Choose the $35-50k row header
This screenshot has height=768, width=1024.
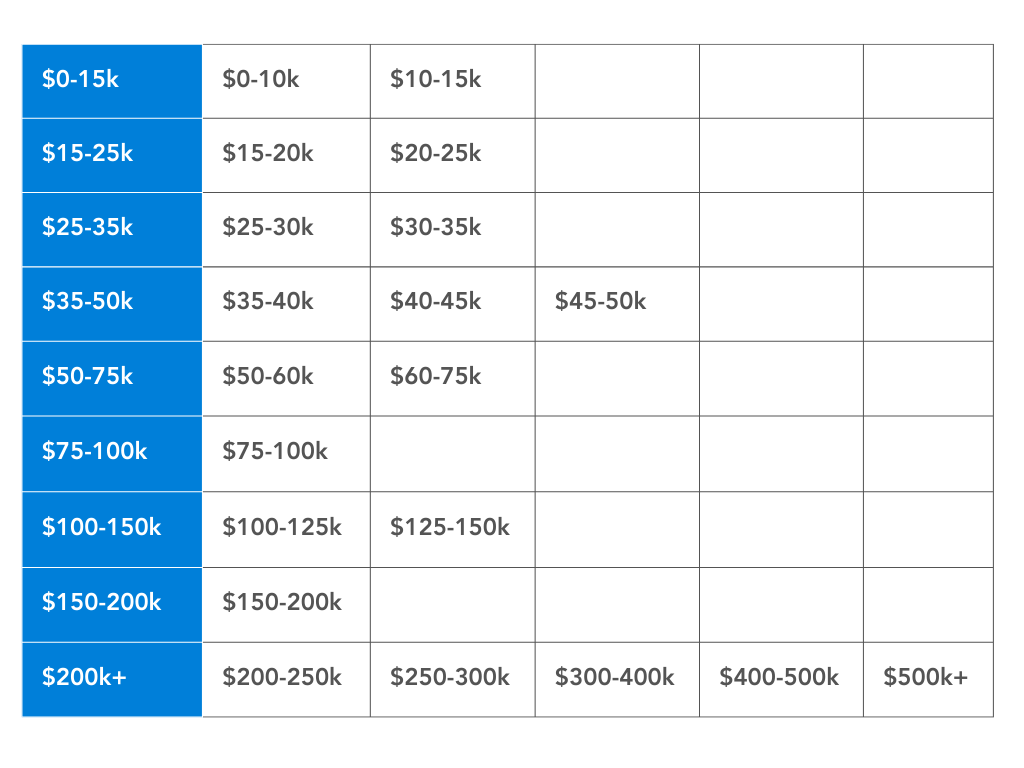click(x=111, y=302)
